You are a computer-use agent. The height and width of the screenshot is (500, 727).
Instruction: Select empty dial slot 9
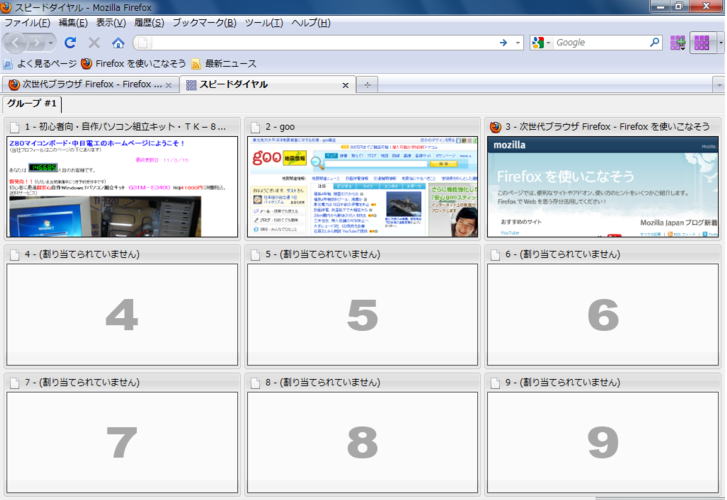tap(603, 442)
